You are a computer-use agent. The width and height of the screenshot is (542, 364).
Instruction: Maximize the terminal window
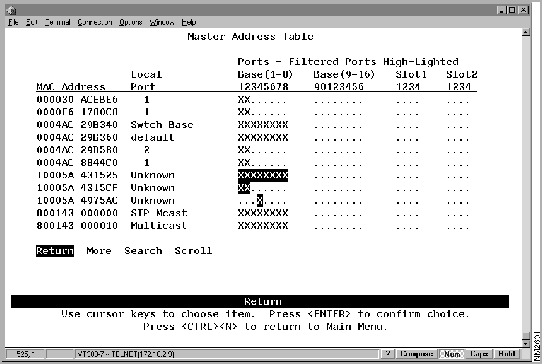(512, 10)
